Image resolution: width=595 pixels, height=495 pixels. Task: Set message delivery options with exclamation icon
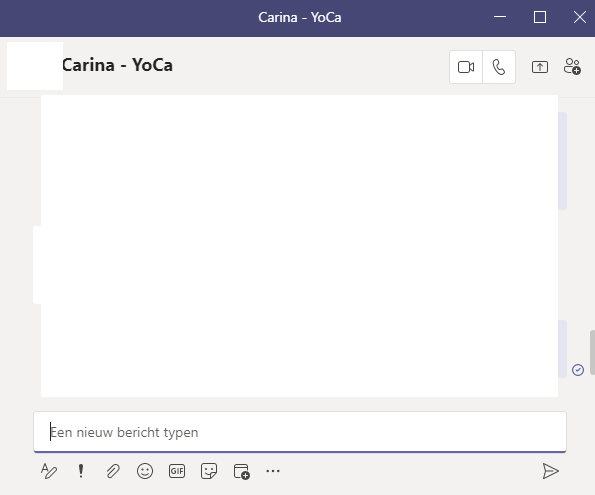tap(81, 471)
